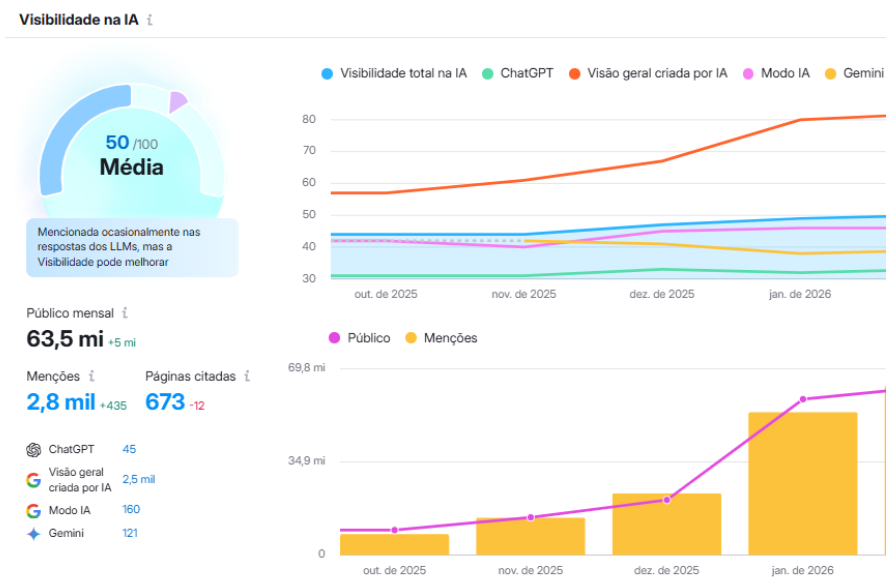Click the ChatGPT logo icon in list
Screen dimensions: 890x585
coord(34,450)
